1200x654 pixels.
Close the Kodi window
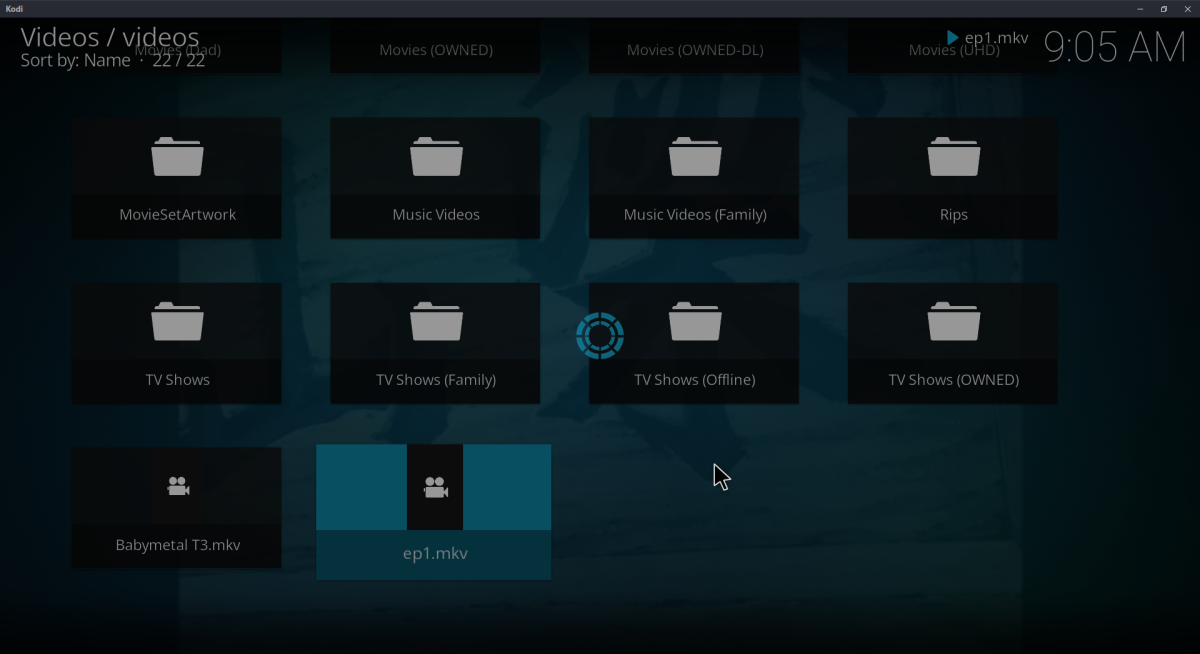click(1187, 8)
